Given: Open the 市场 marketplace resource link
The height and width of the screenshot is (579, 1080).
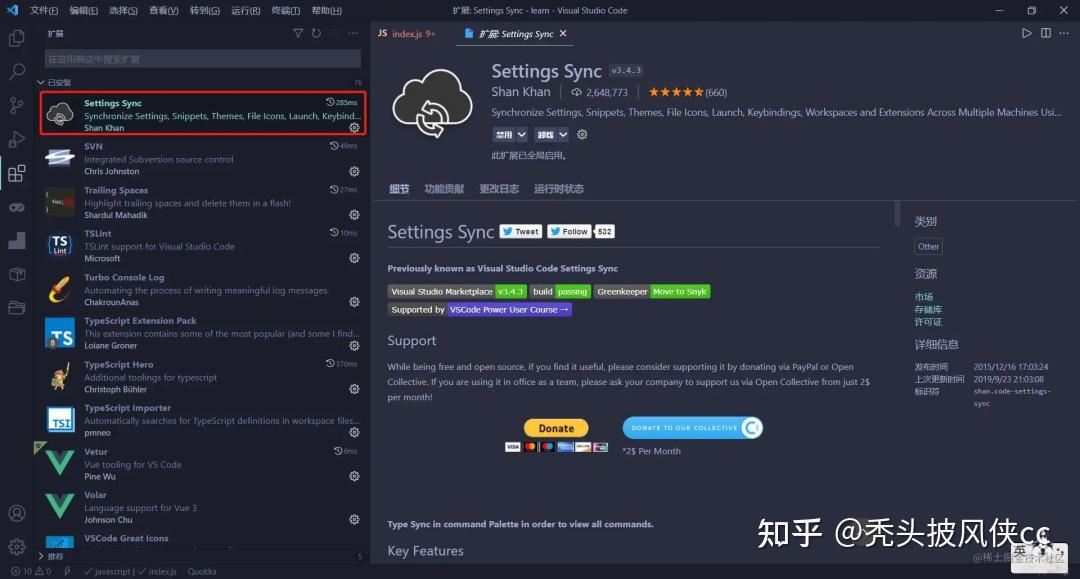Looking at the screenshot, I should pyautogui.click(x=924, y=297).
